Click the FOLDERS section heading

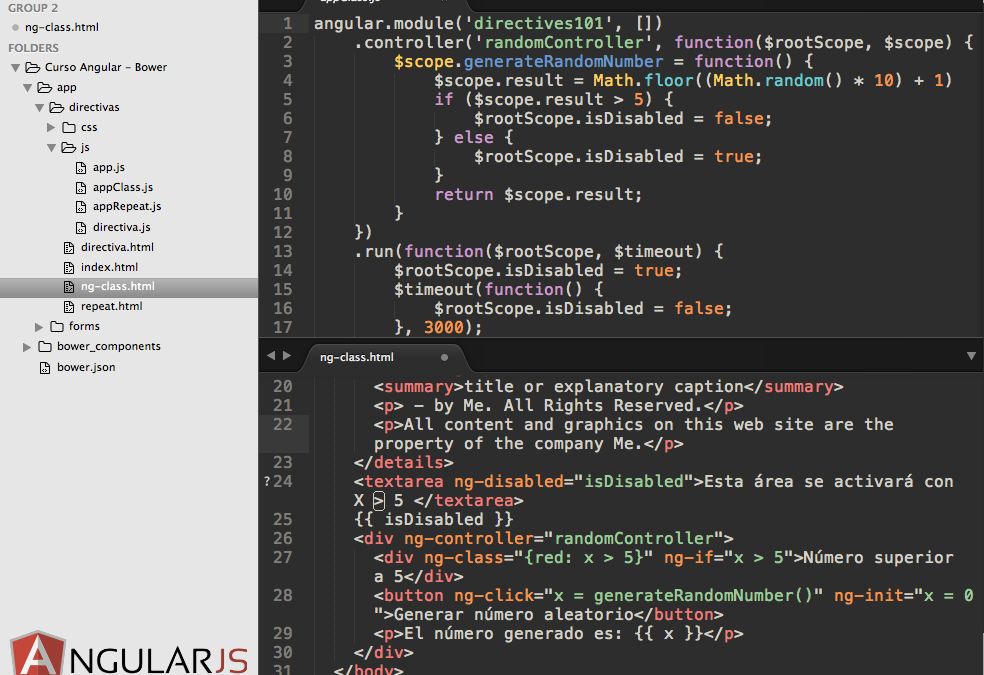[33, 48]
